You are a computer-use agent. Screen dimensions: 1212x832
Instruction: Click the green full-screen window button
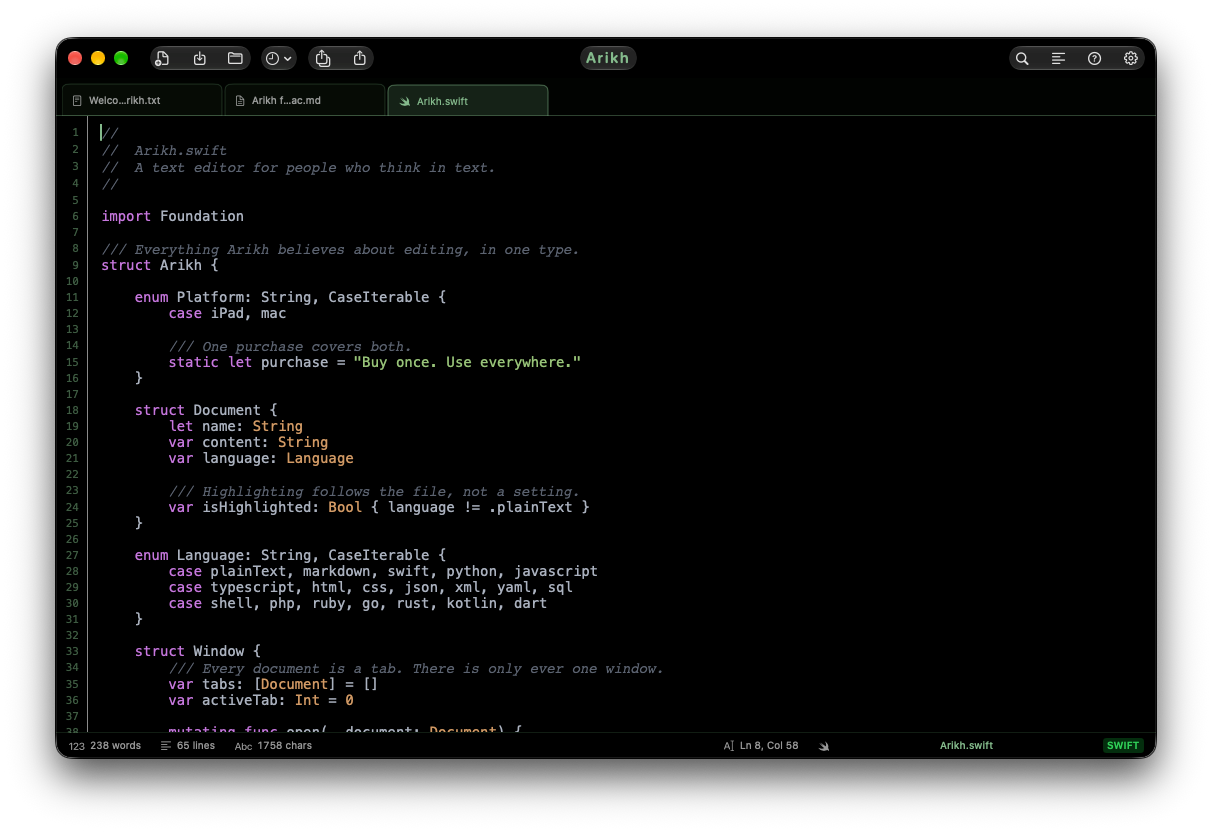pyautogui.click(x=121, y=58)
